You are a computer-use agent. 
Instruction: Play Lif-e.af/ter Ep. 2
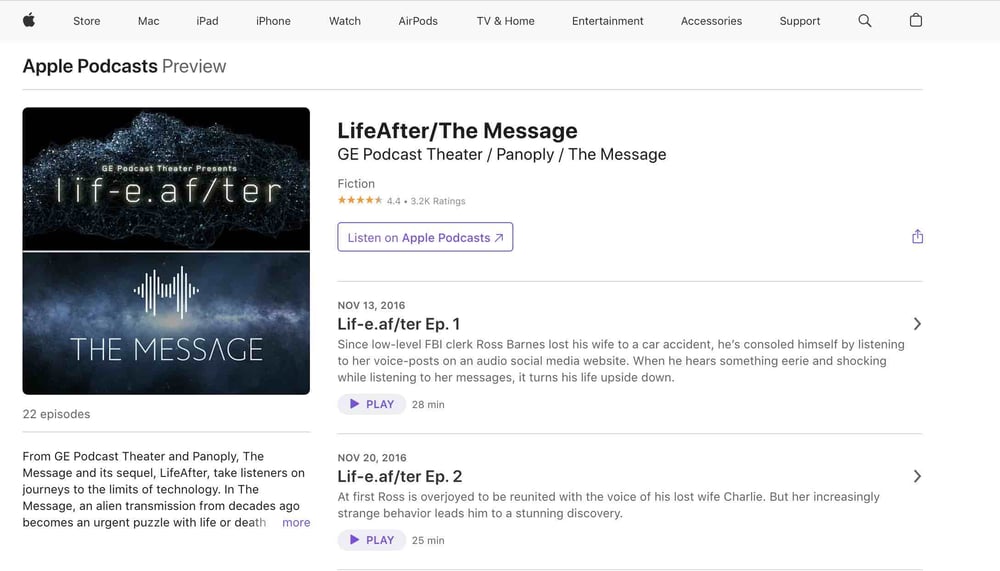pos(372,540)
